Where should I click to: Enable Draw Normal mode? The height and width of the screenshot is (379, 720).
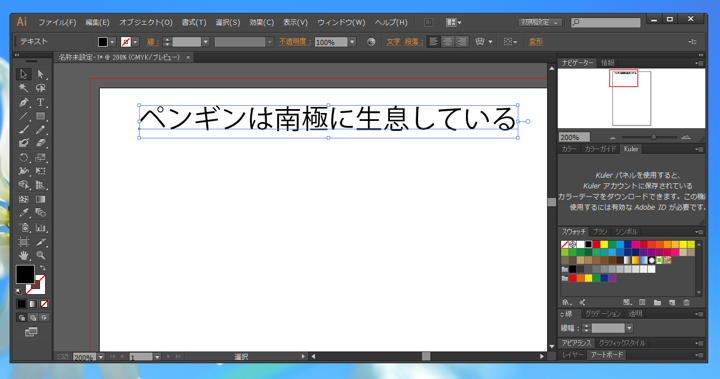[x=22, y=317]
